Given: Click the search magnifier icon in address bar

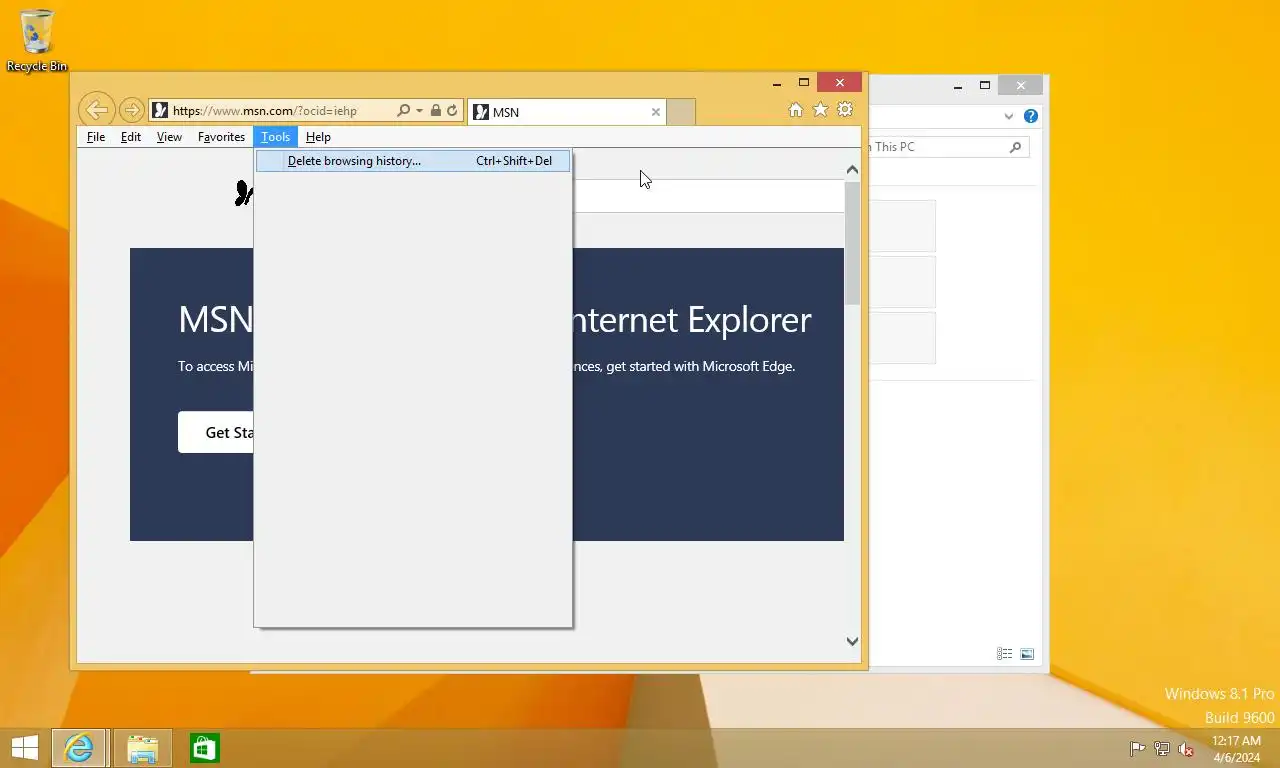Looking at the screenshot, I should (403, 111).
